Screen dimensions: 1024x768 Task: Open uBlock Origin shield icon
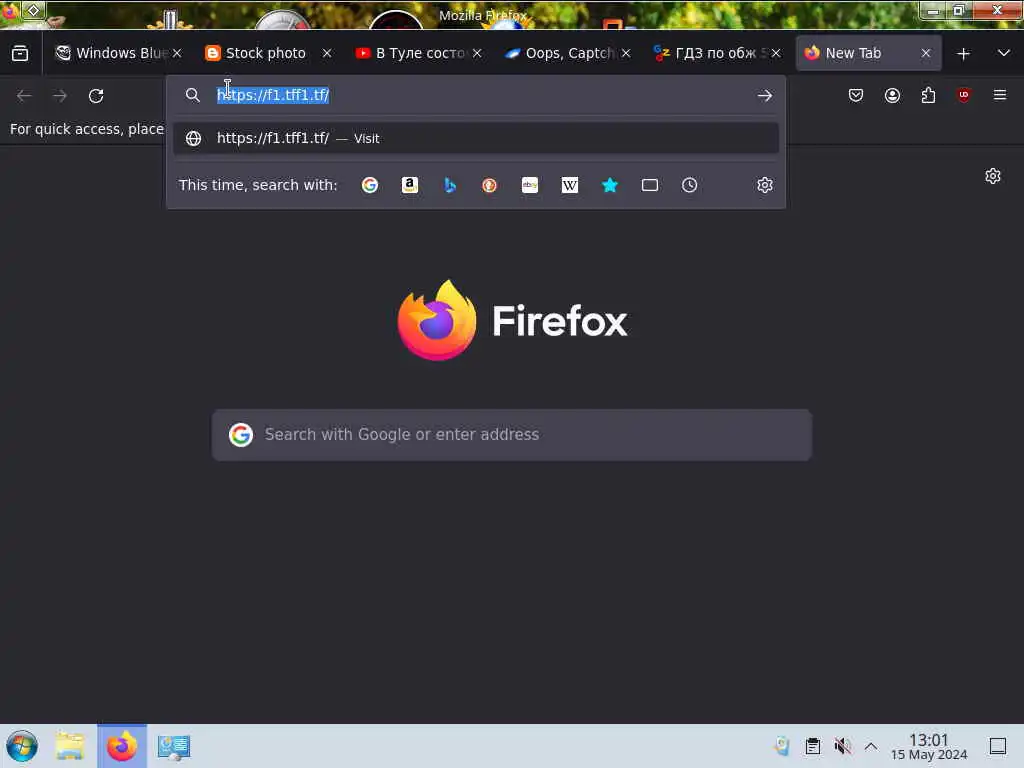pos(963,95)
